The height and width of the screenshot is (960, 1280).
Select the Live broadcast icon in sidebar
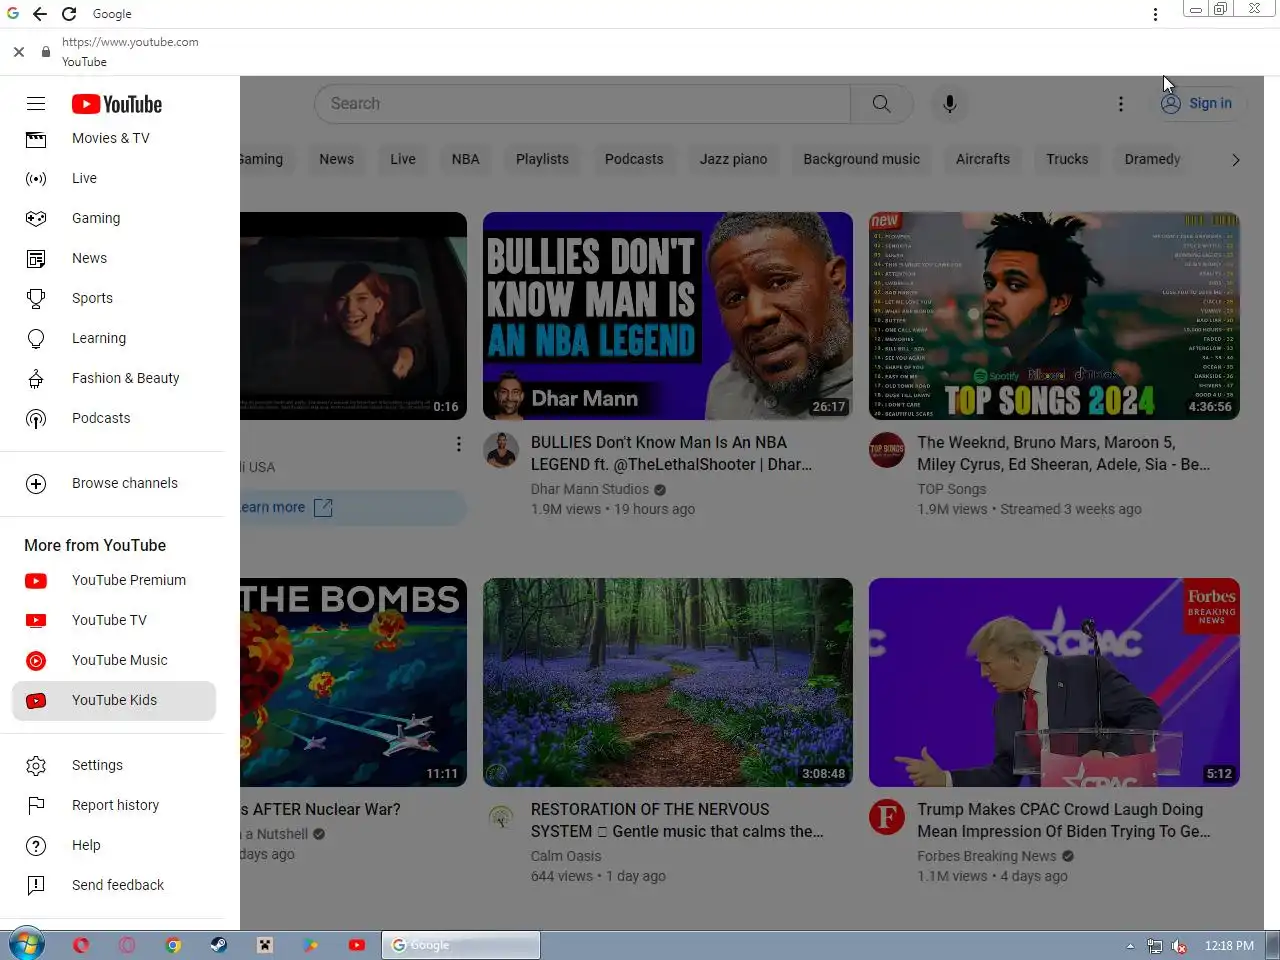point(36,179)
